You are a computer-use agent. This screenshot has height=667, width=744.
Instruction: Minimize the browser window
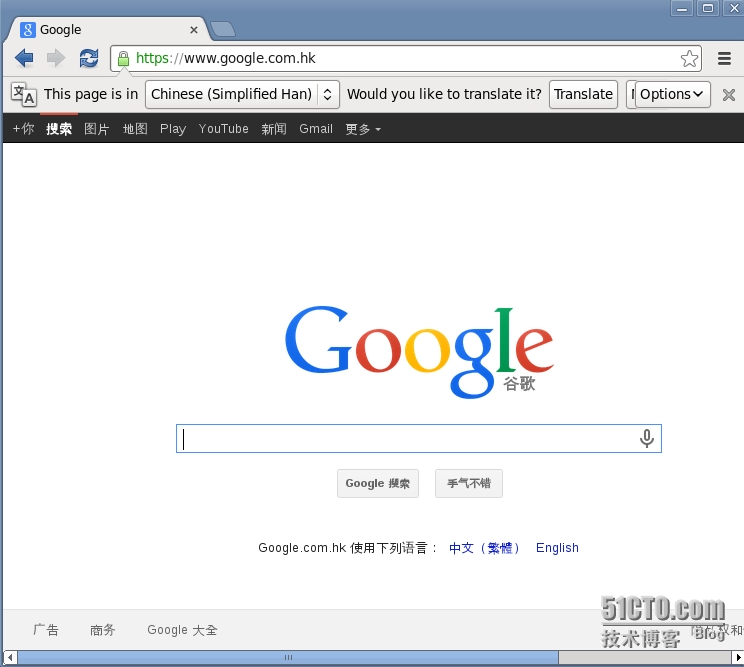coord(682,9)
